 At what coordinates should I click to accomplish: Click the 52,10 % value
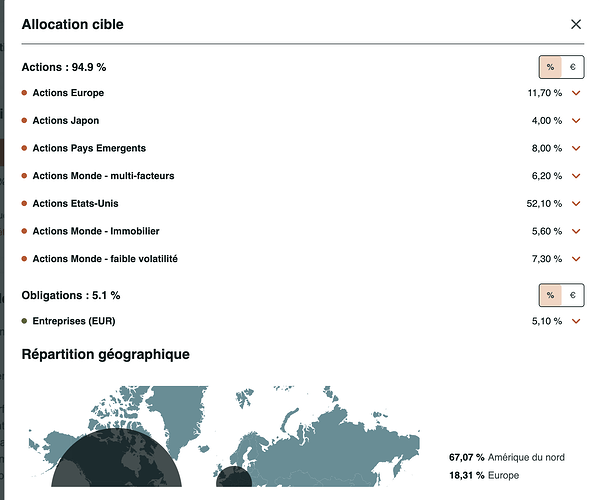pyautogui.click(x=544, y=204)
